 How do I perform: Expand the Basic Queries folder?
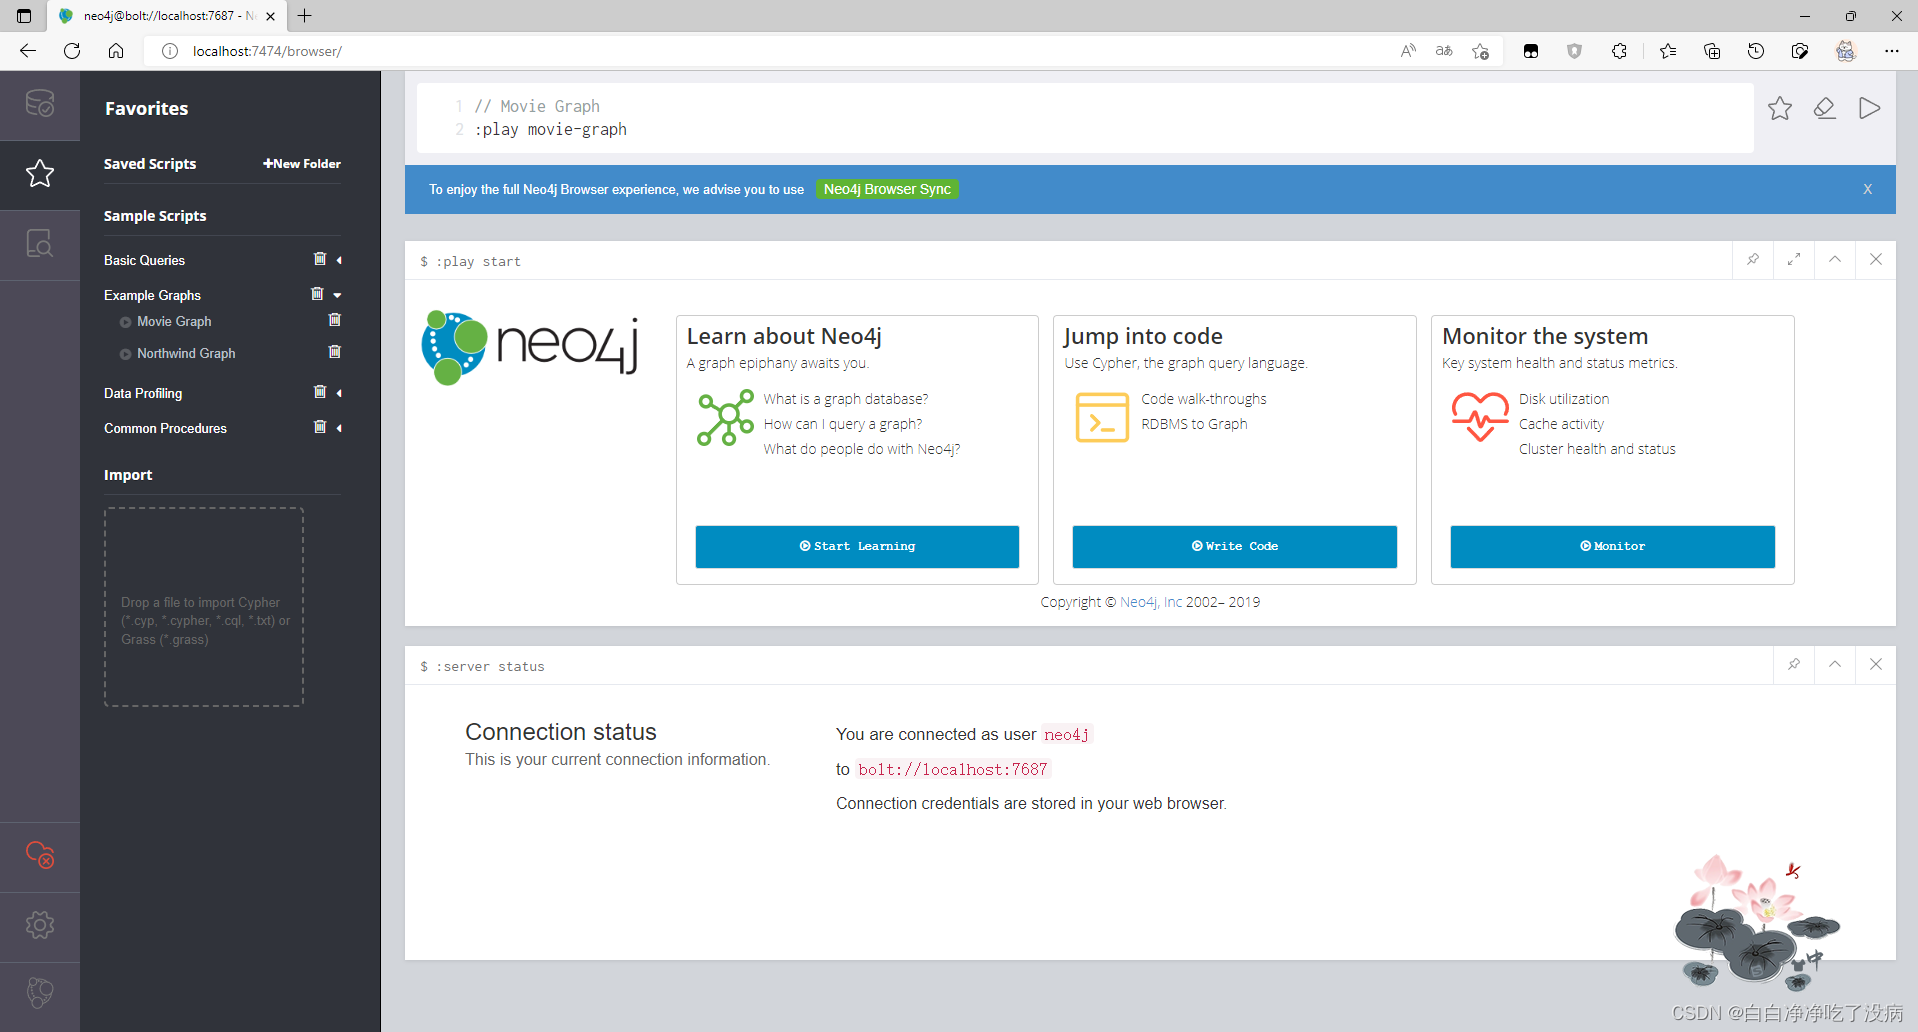(339, 260)
